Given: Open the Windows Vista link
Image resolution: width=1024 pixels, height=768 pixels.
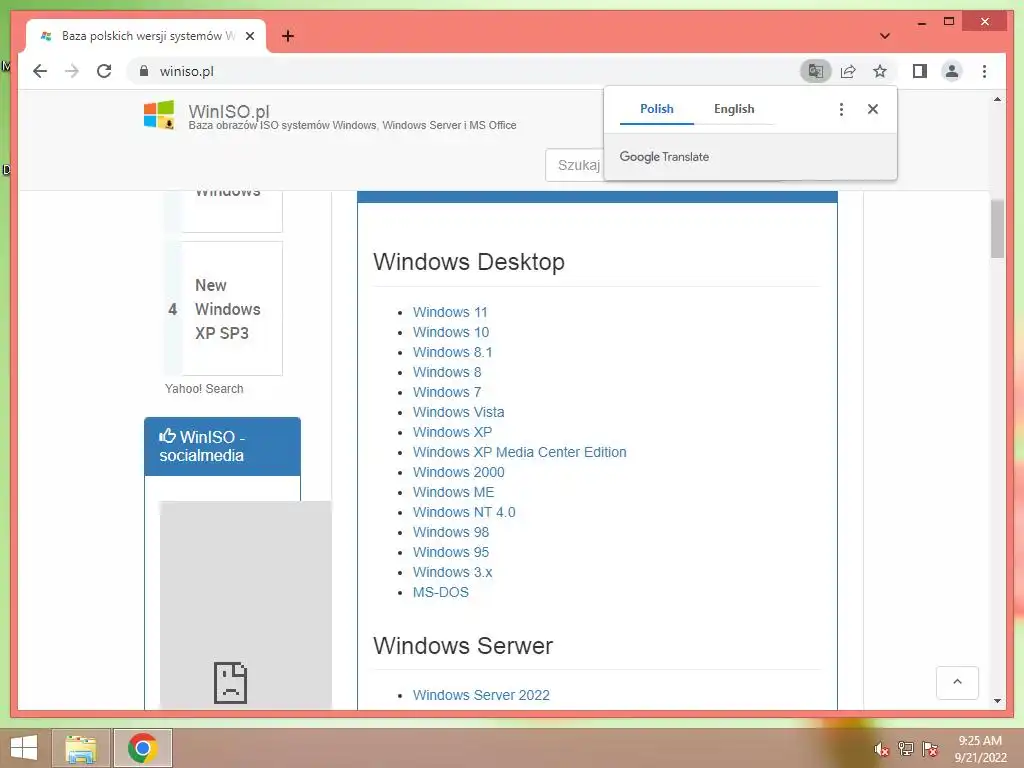Looking at the screenshot, I should 458,412.
